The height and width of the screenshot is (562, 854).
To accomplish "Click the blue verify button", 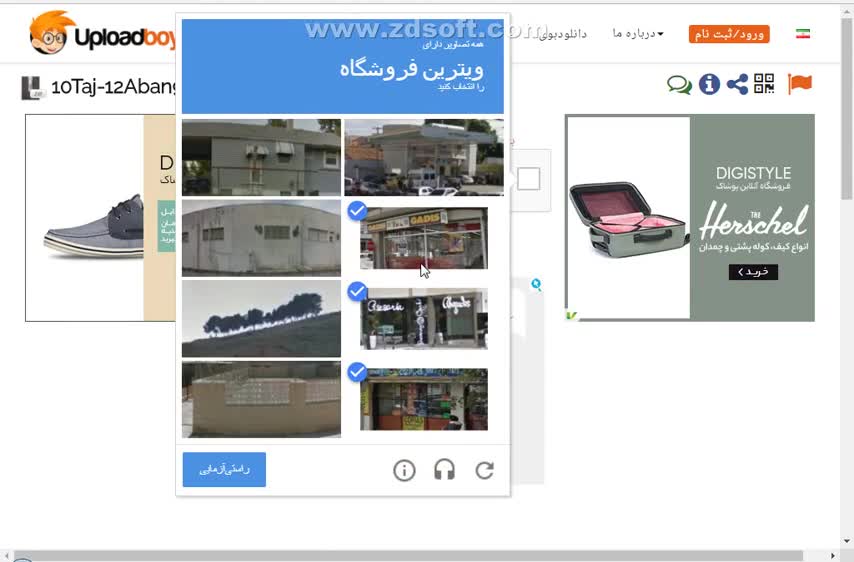I will (x=224, y=469).
